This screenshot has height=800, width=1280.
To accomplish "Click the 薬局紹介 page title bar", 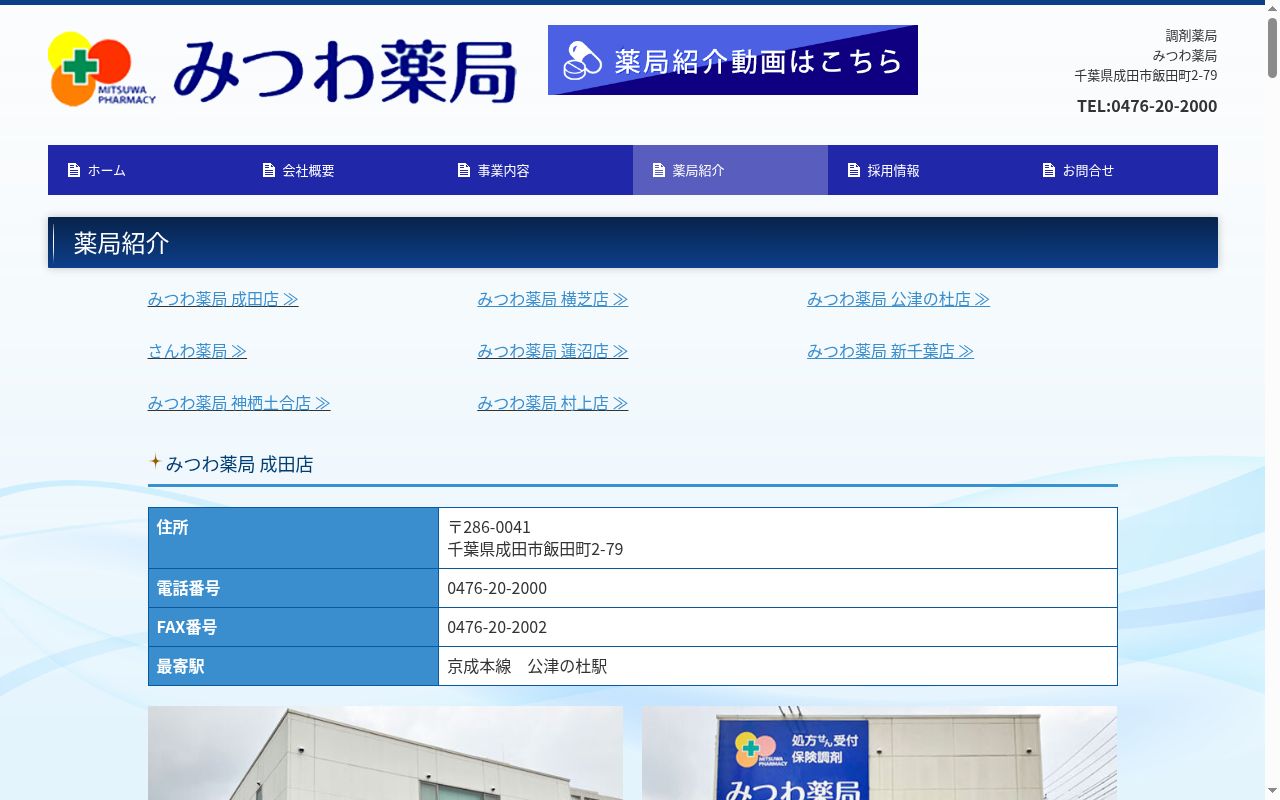I will (x=633, y=243).
